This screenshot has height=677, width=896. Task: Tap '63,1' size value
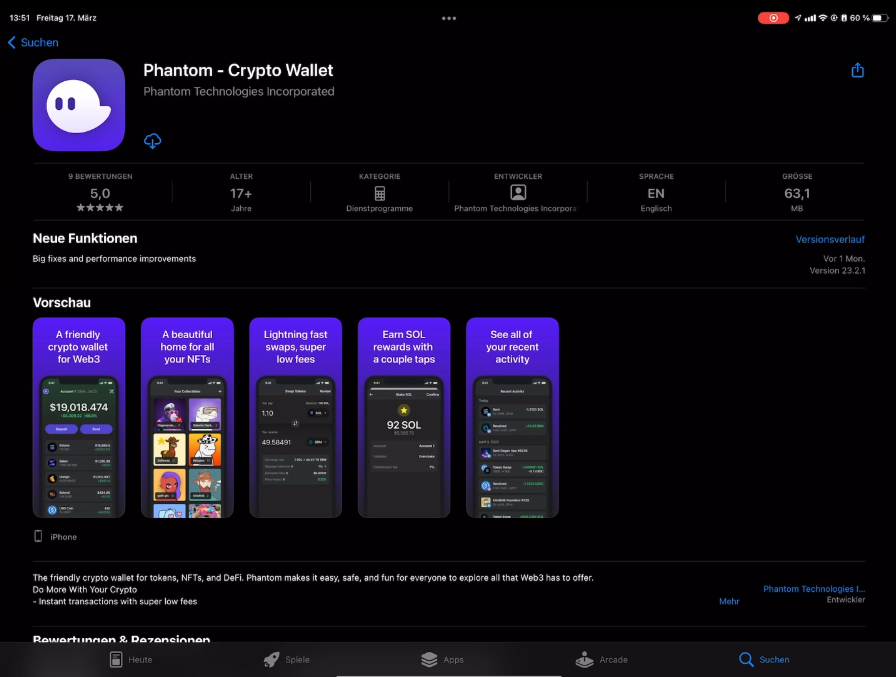[797, 194]
